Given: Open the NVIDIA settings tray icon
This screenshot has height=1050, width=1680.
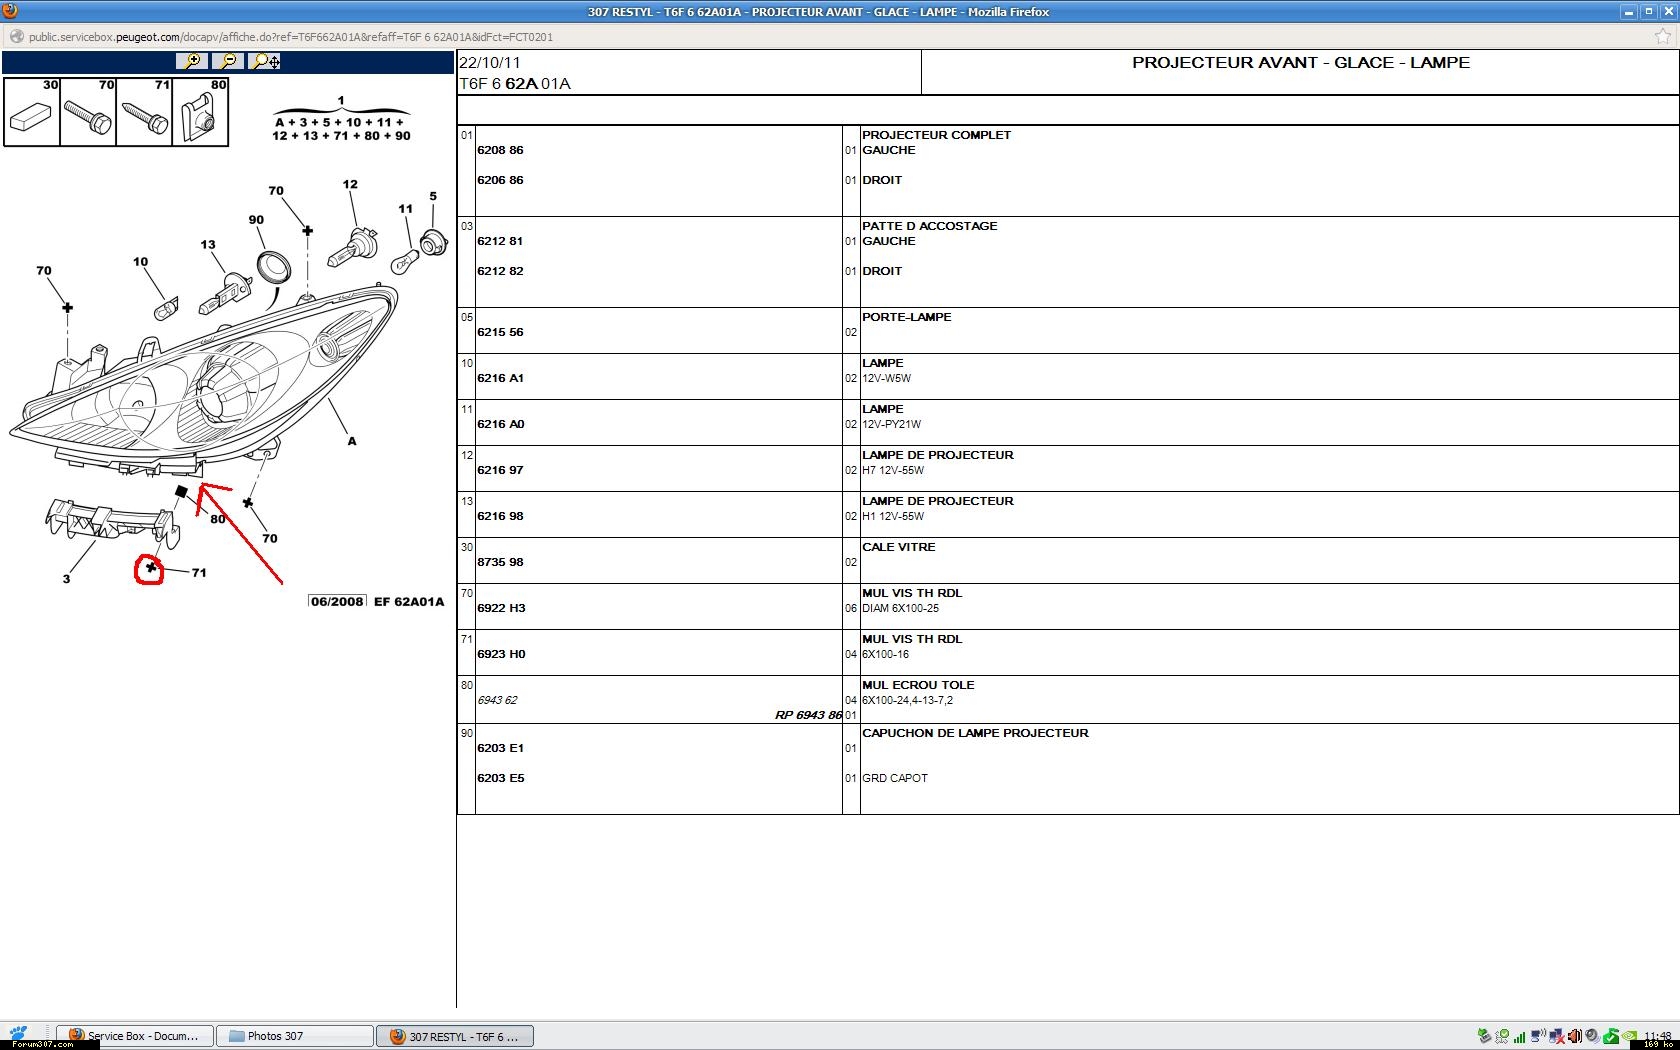Looking at the screenshot, I should pos(1630,1036).
